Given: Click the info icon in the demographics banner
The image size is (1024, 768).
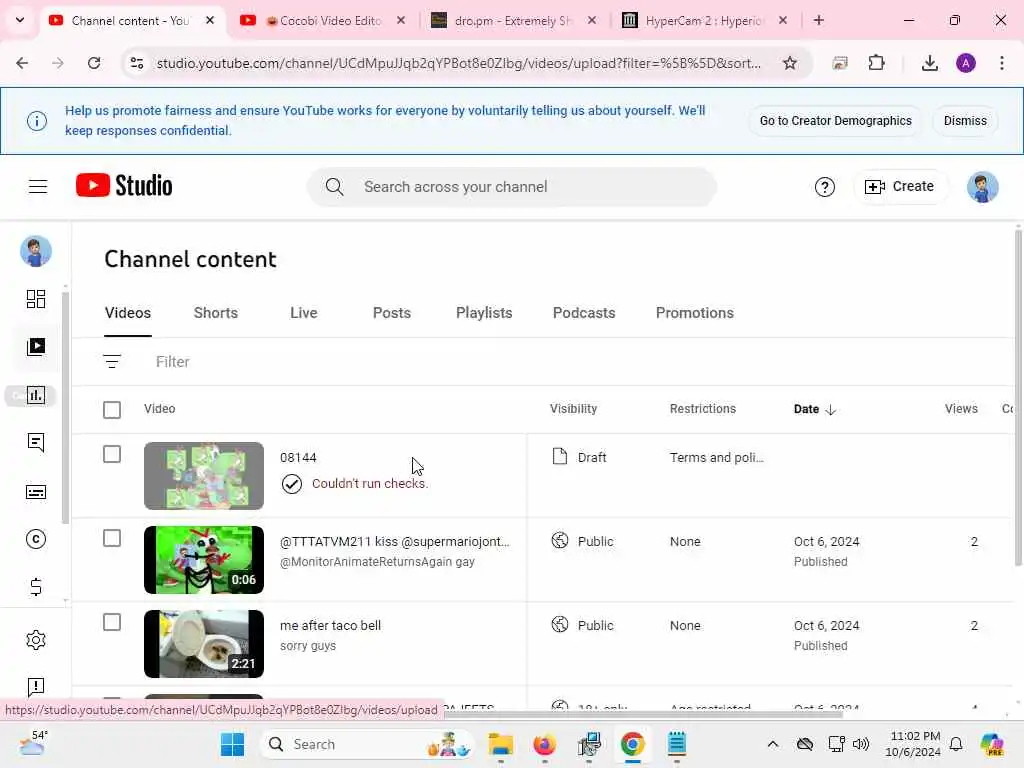Looking at the screenshot, I should click(37, 121).
